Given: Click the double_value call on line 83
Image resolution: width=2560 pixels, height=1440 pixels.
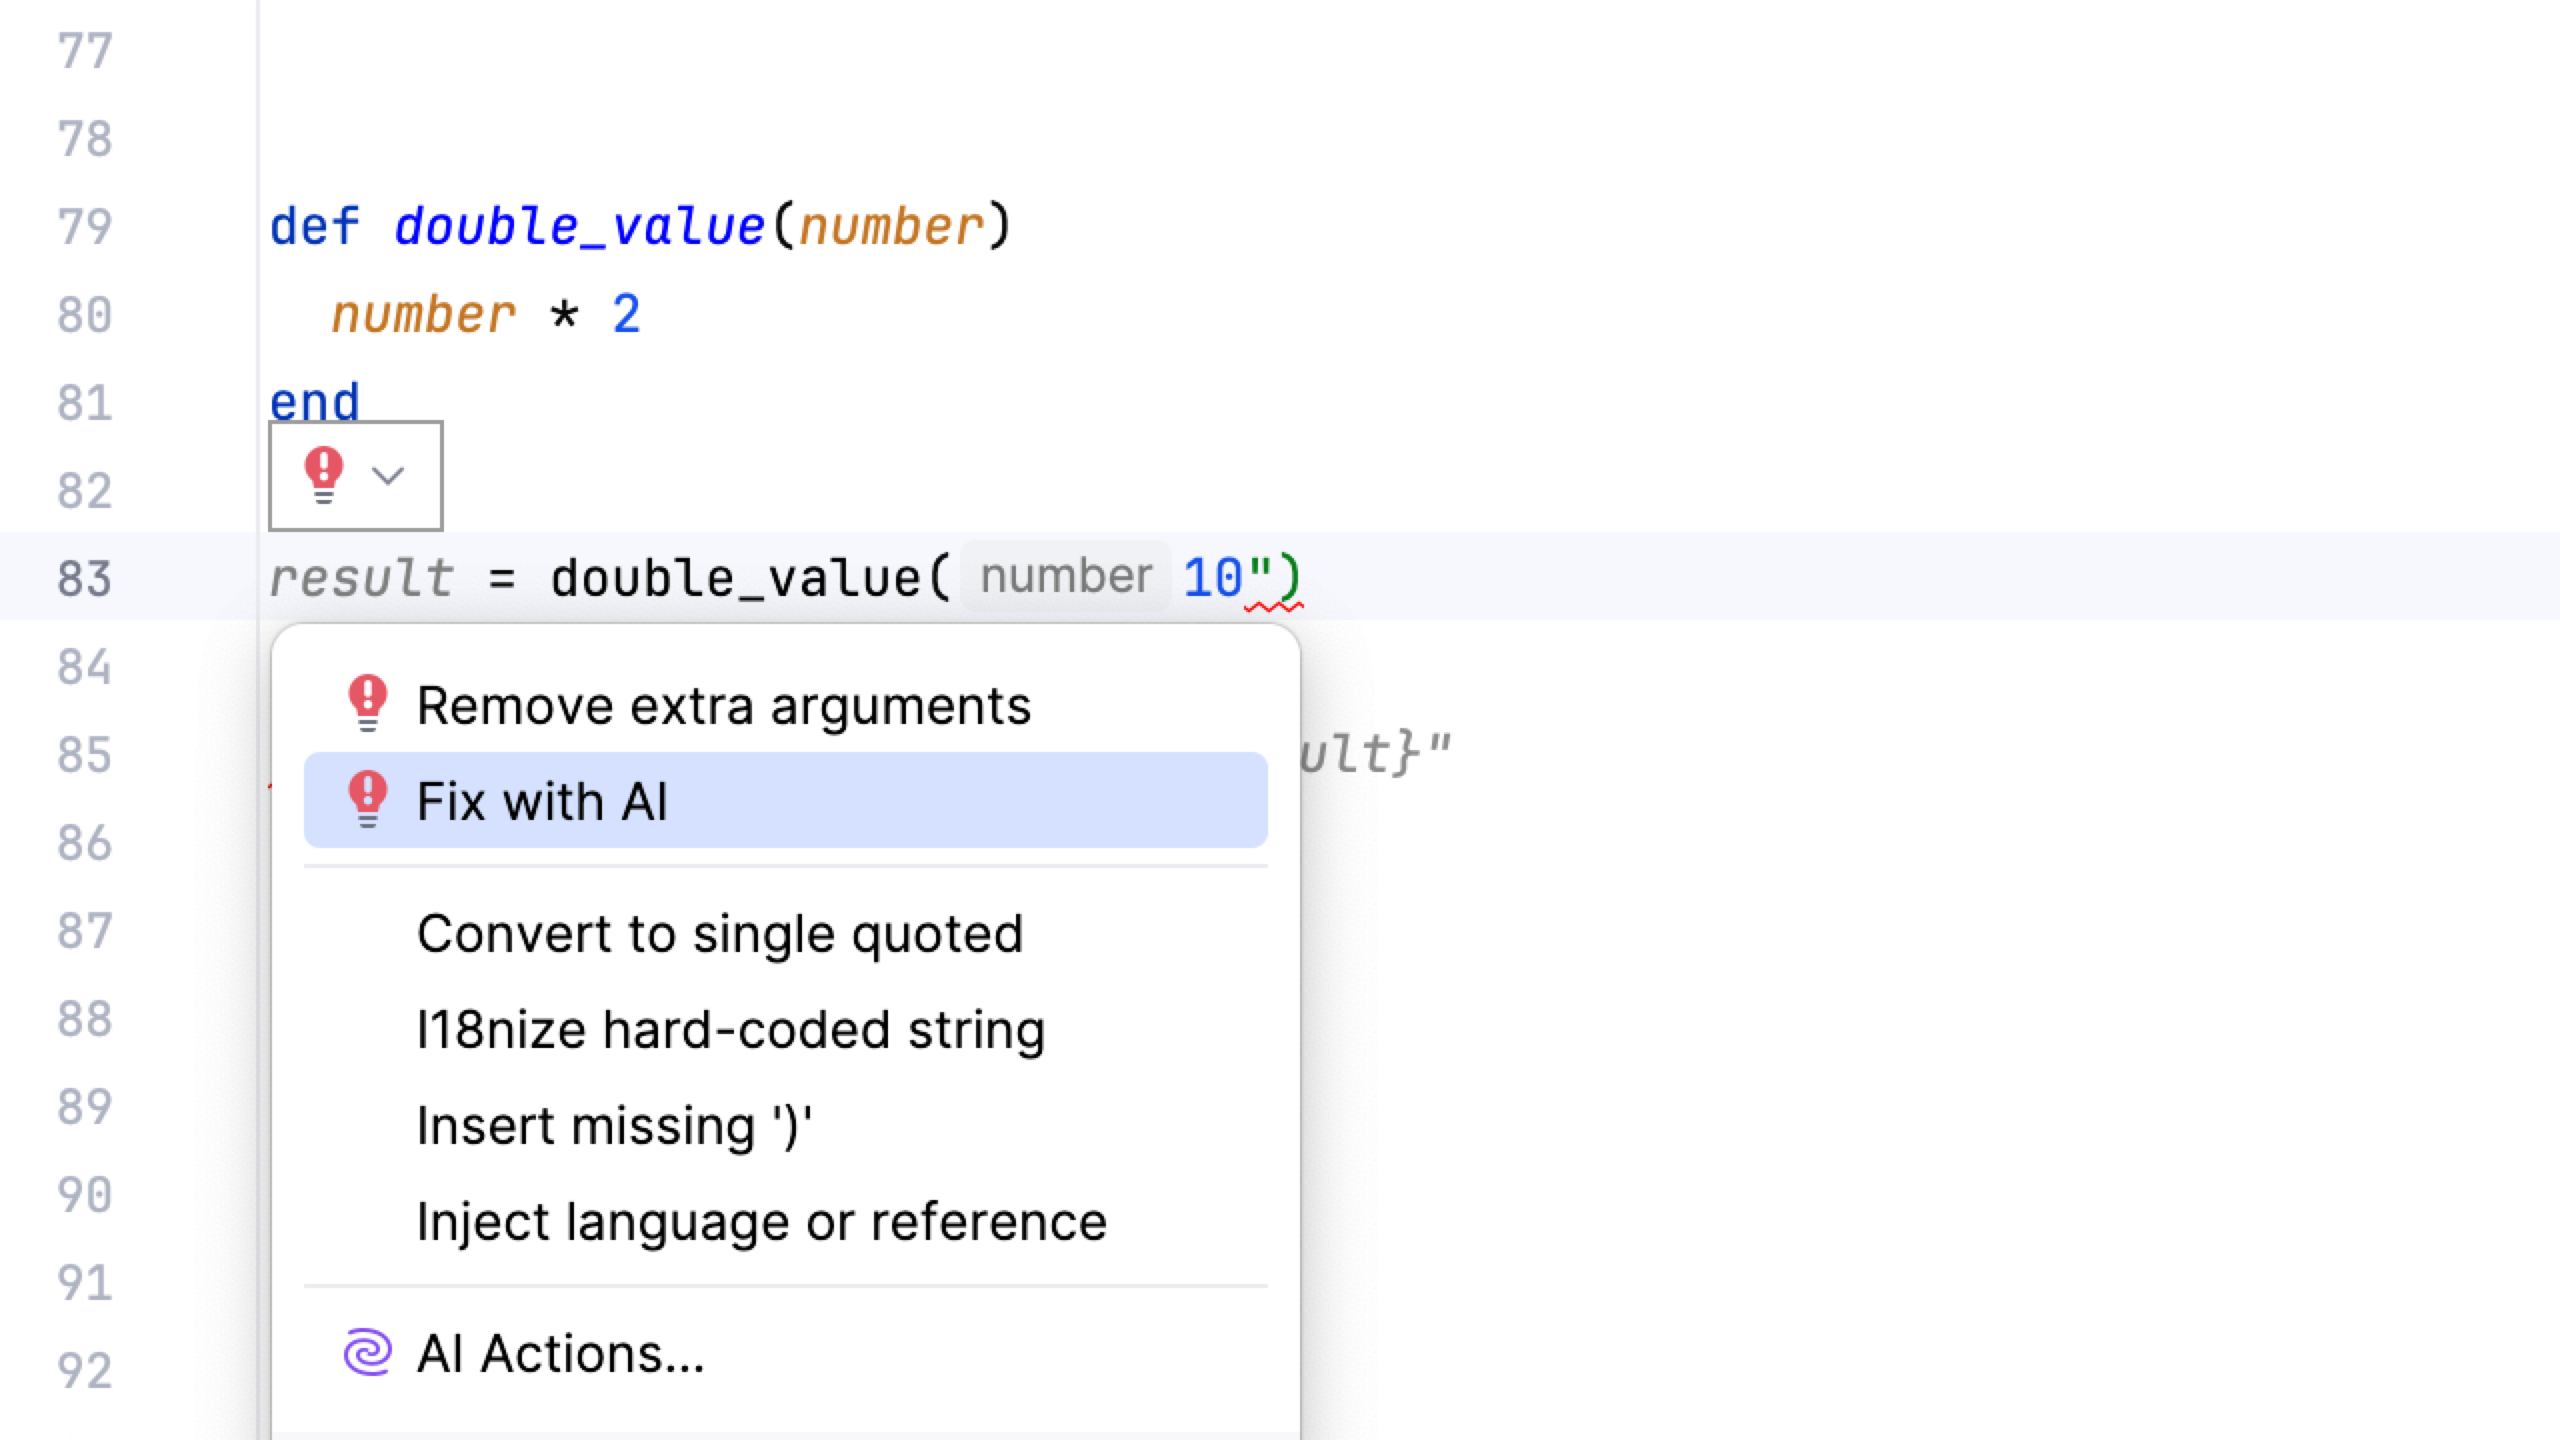Looking at the screenshot, I should (x=735, y=579).
